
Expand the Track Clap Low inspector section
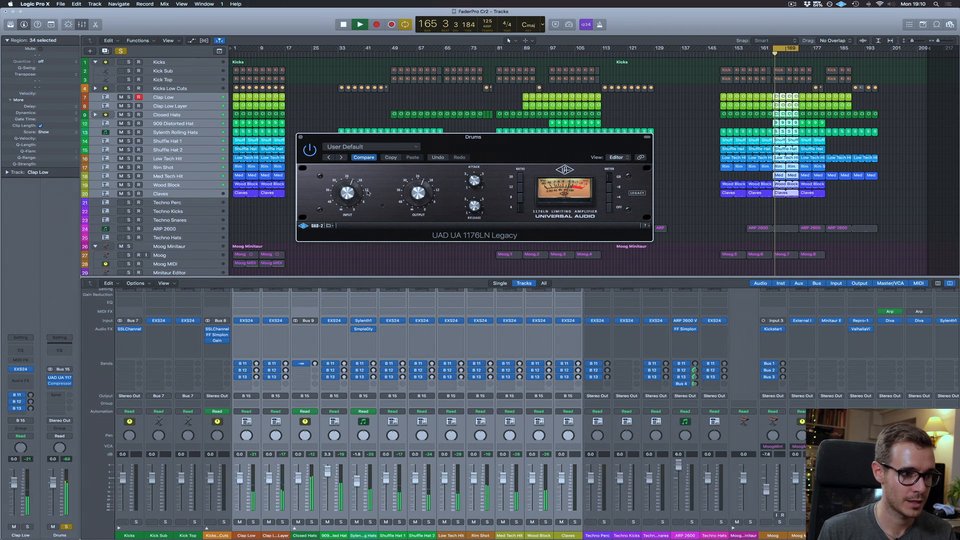point(7,172)
